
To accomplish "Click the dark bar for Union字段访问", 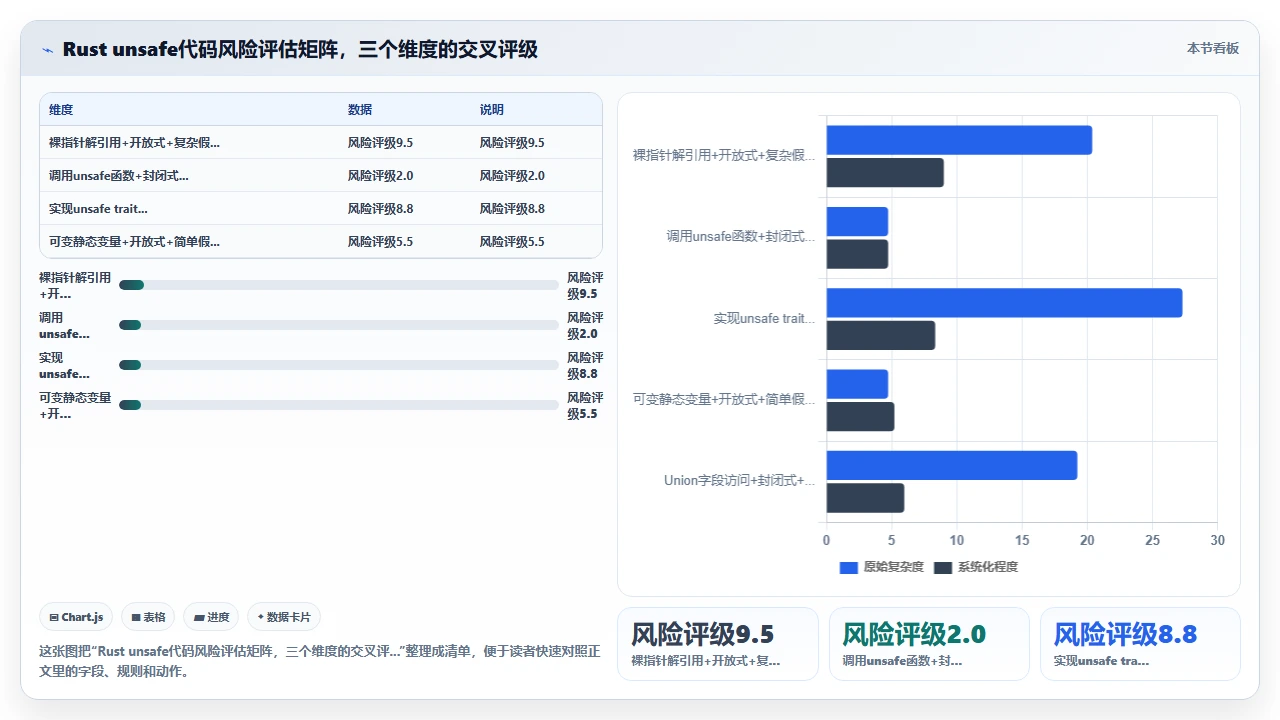I will pyautogui.click(x=865, y=498).
